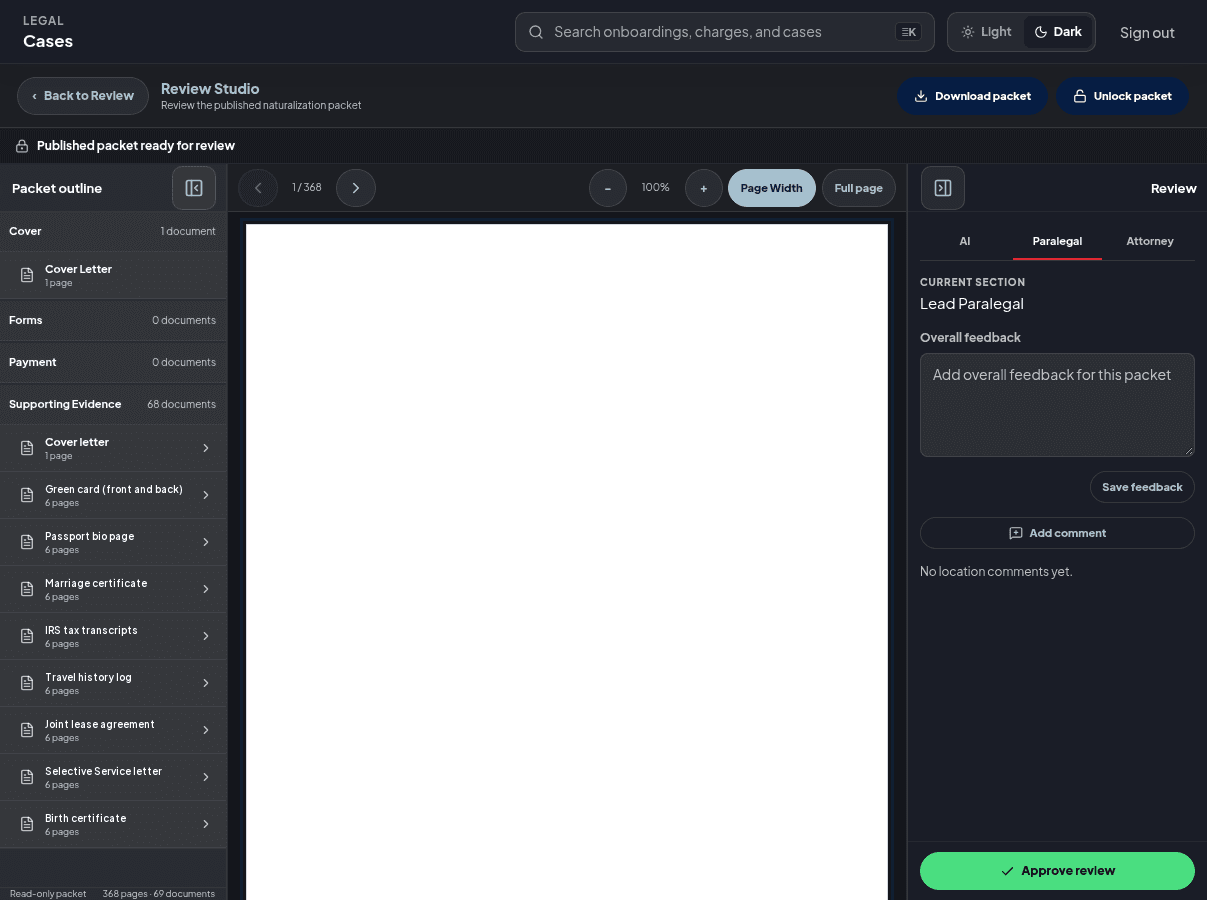Click the blank document page preview
This screenshot has height=900, width=1207.
pyautogui.click(x=567, y=562)
